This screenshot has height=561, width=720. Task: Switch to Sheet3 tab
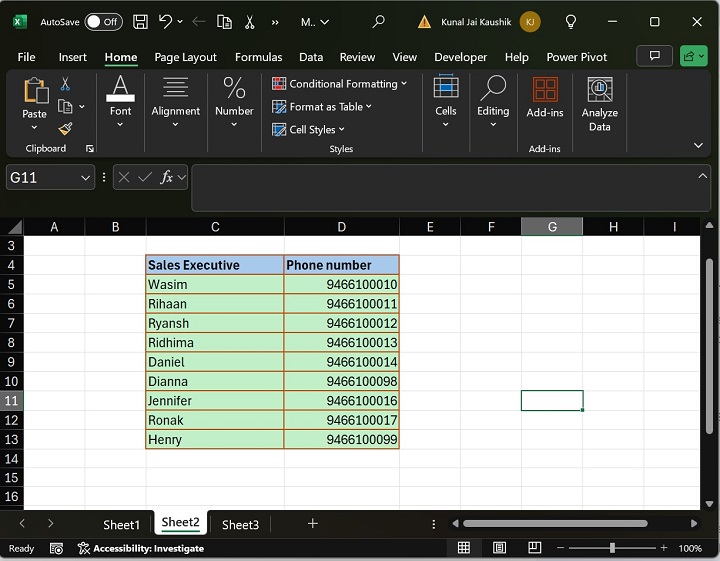240,524
